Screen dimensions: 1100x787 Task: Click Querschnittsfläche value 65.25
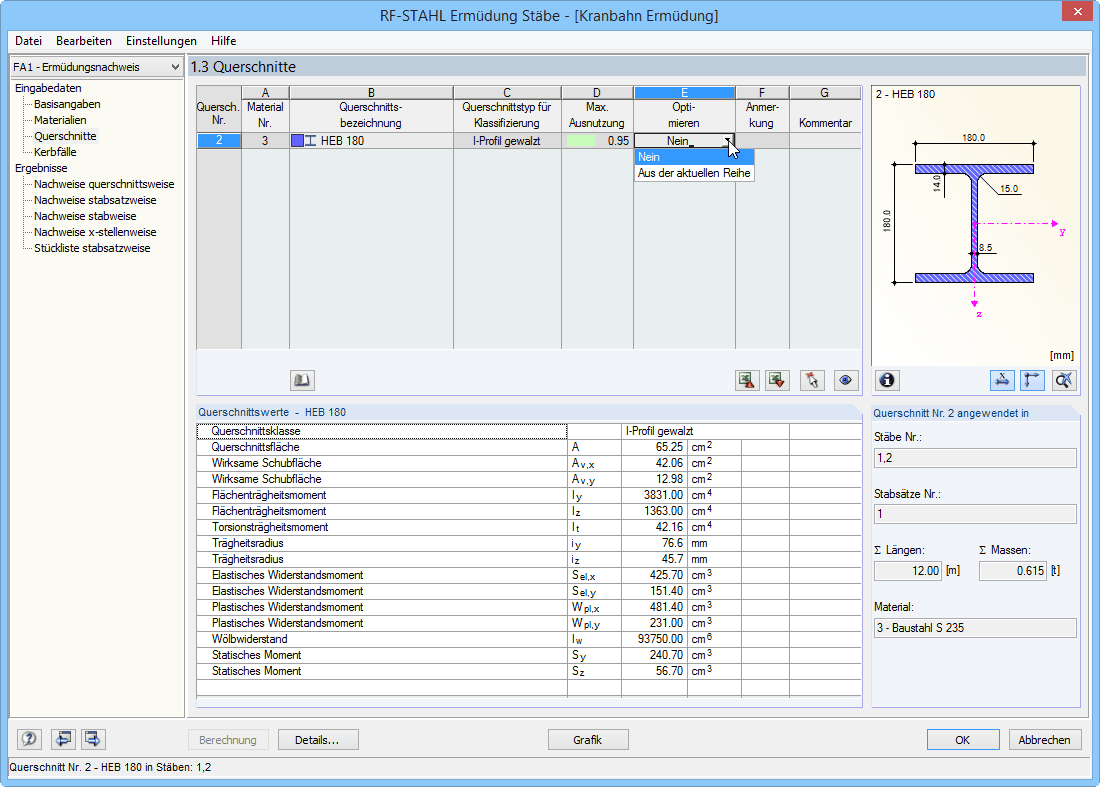pyautogui.click(x=669, y=448)
